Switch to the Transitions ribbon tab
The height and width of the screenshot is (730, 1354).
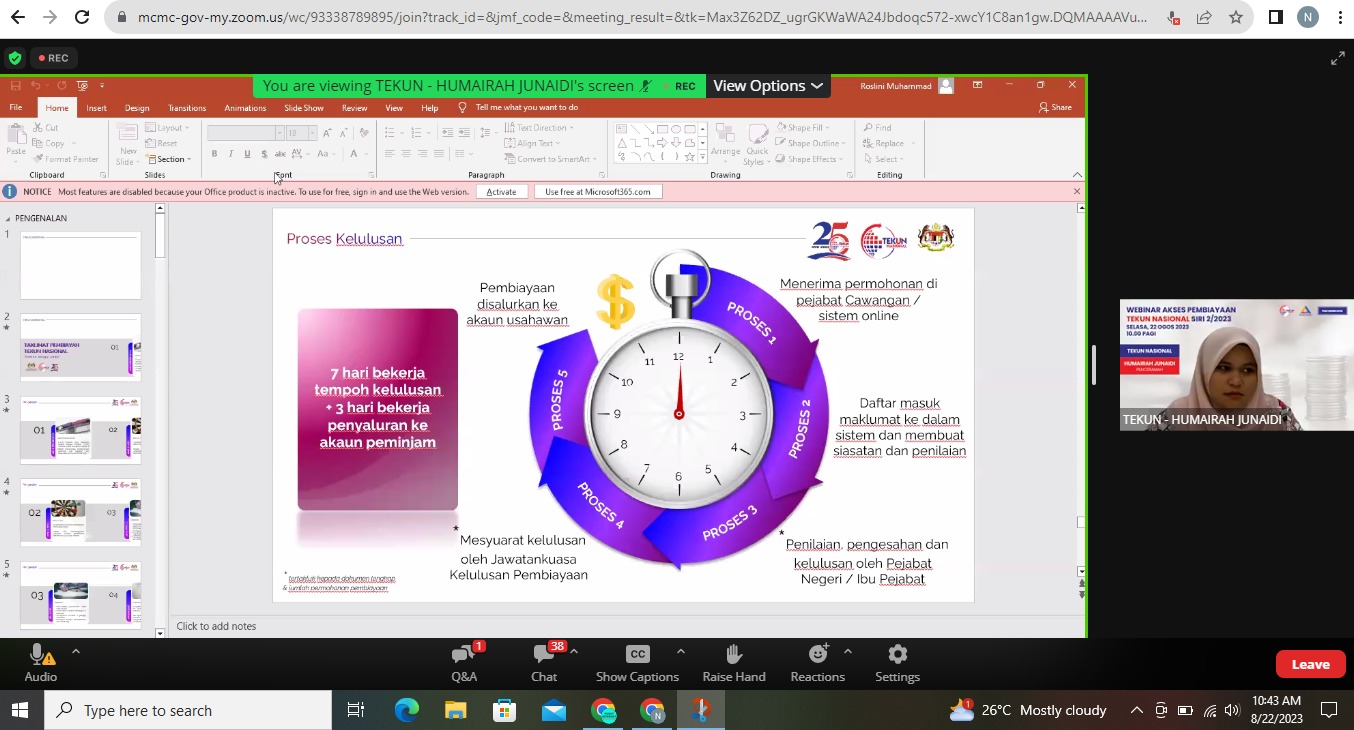click(x=187, y=108)
